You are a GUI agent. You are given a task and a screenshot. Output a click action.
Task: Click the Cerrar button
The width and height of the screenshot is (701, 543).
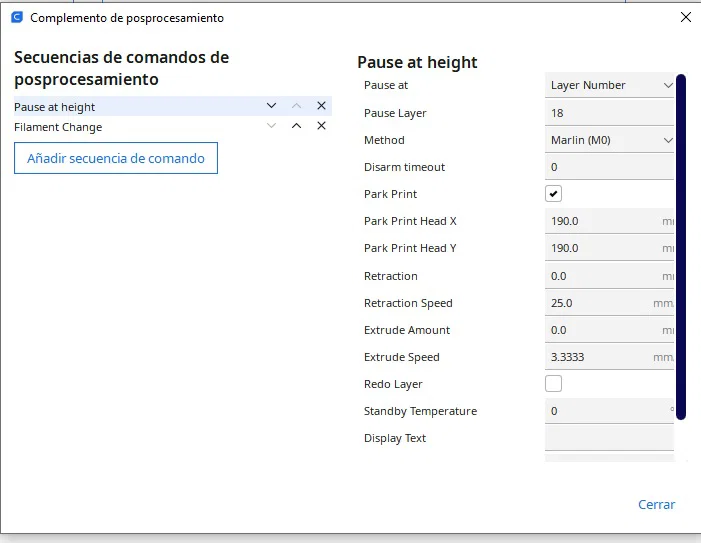click(656, 505)
